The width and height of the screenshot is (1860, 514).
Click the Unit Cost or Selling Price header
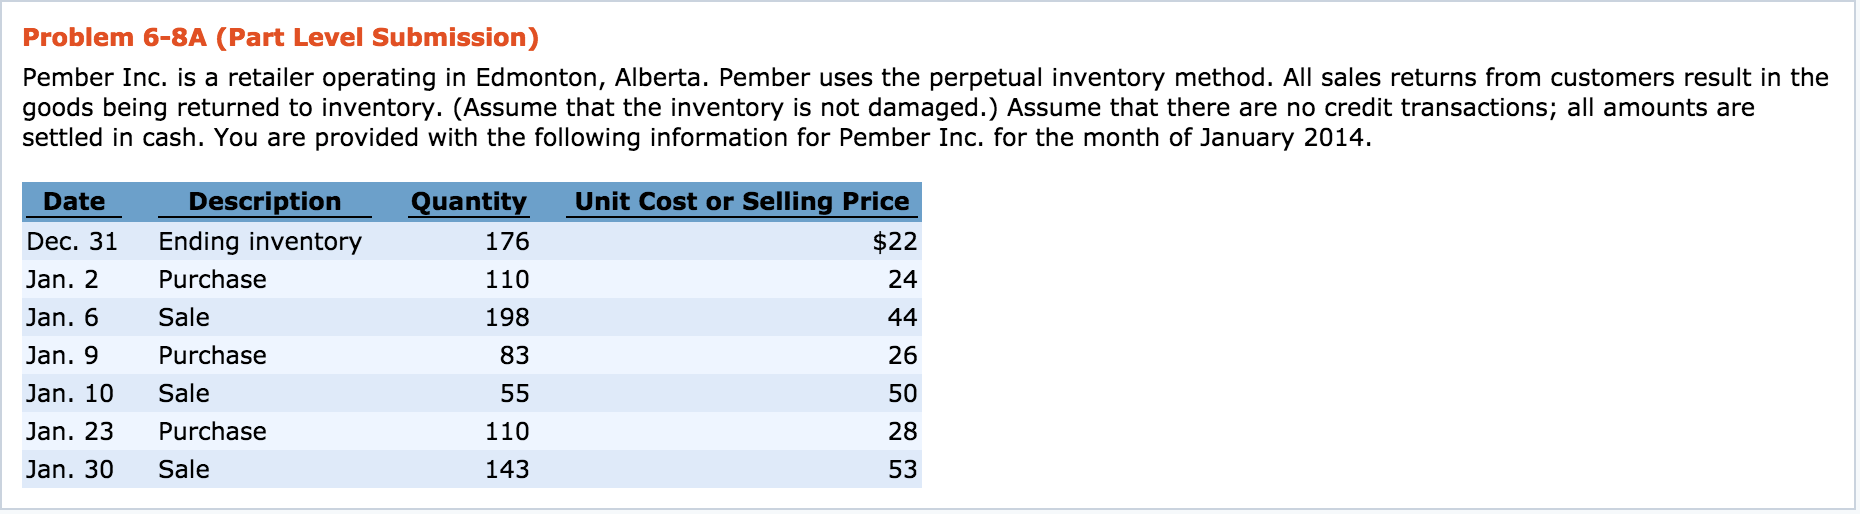pyautogui.click(x=741, y=202)
